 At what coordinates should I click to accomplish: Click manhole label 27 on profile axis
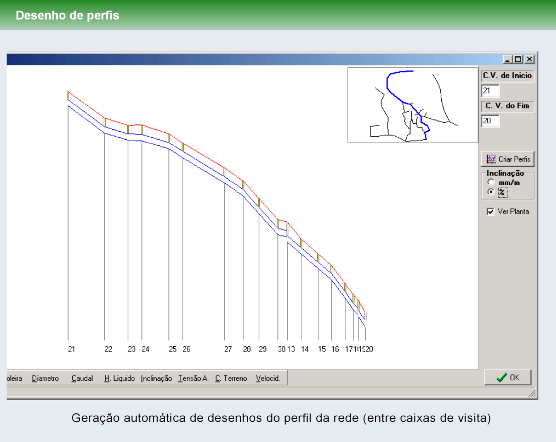click(x=228, y=349)
